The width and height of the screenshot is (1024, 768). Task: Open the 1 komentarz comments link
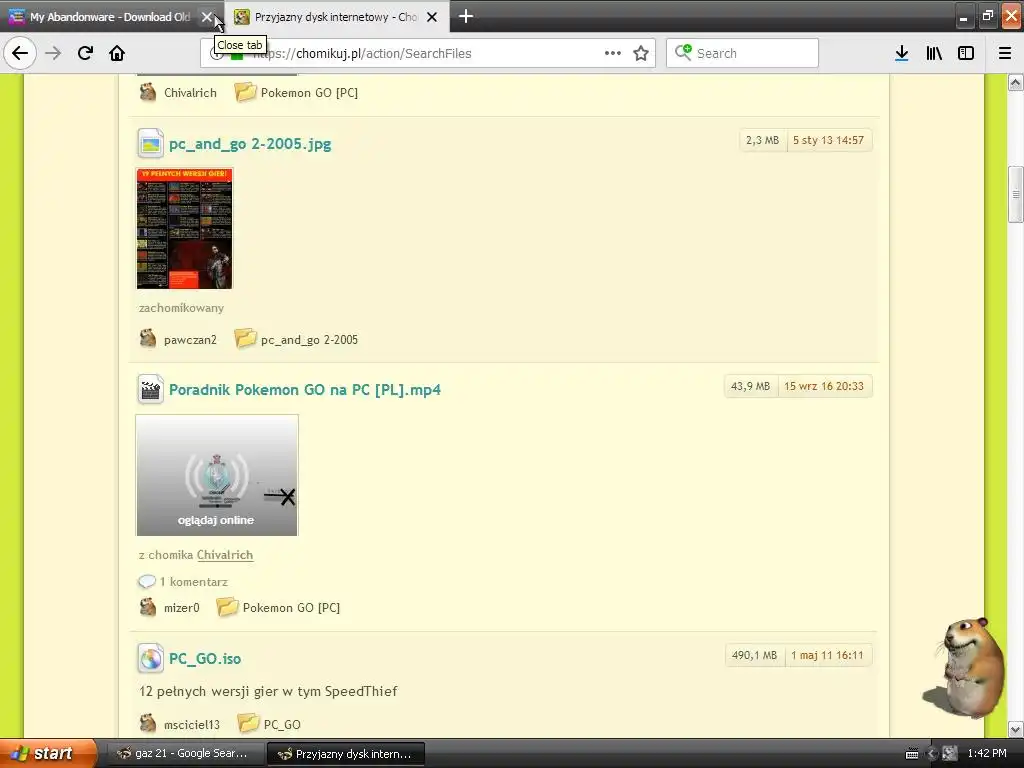pyautogui.click(x=193, y=582)
